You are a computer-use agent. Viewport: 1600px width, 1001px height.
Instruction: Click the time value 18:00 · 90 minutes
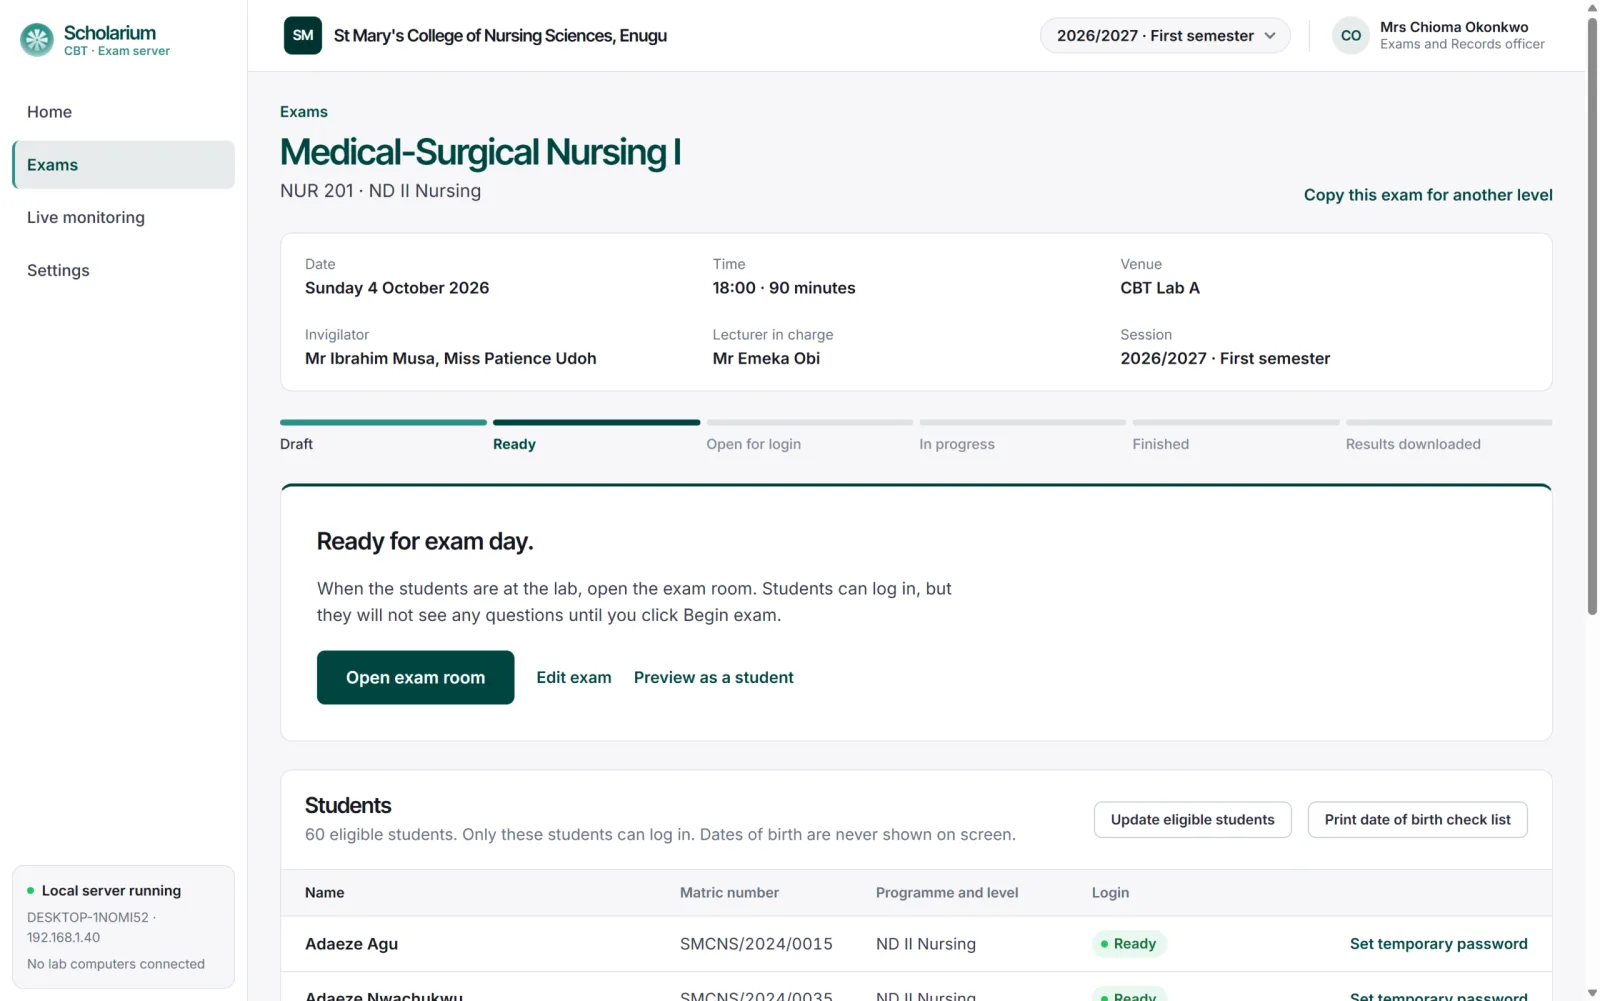click(784, 288)
